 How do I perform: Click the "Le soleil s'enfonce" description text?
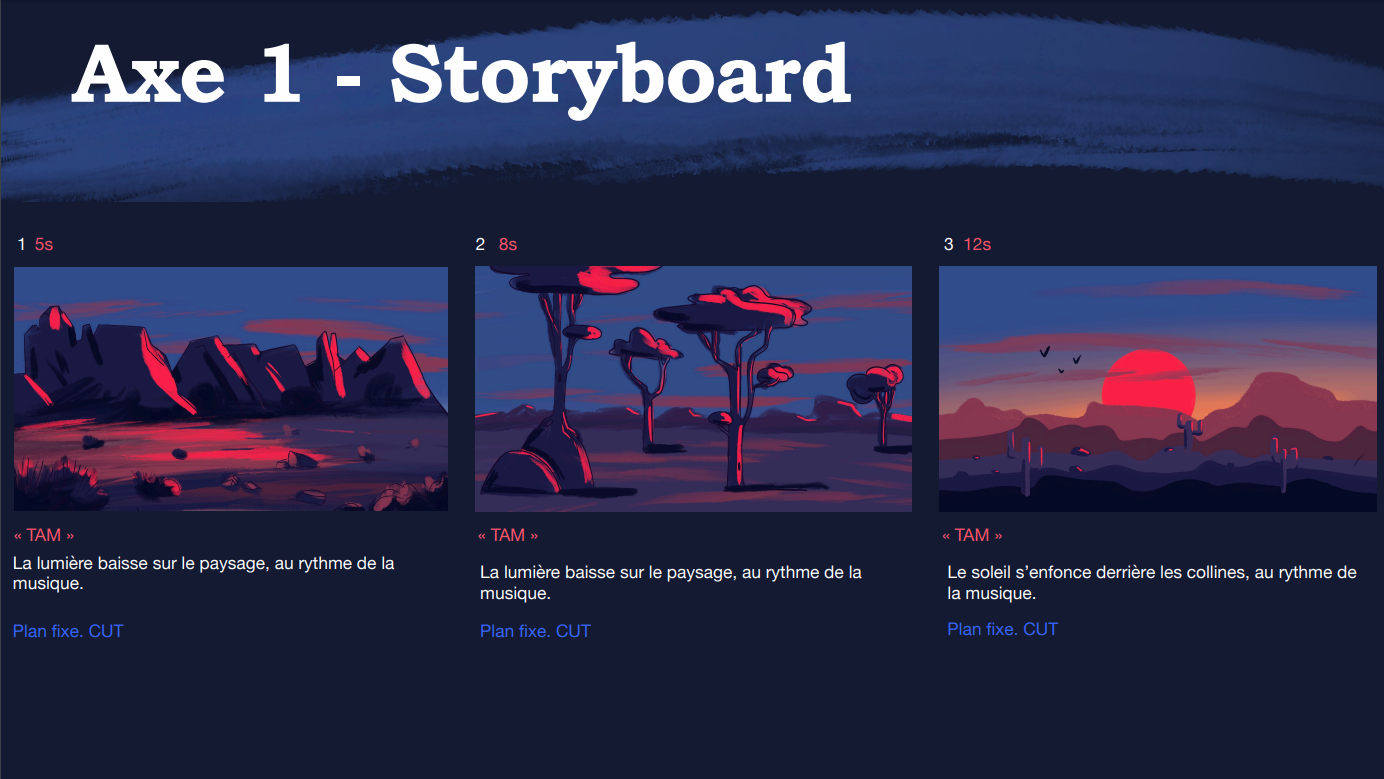(x=1152, y=583)
